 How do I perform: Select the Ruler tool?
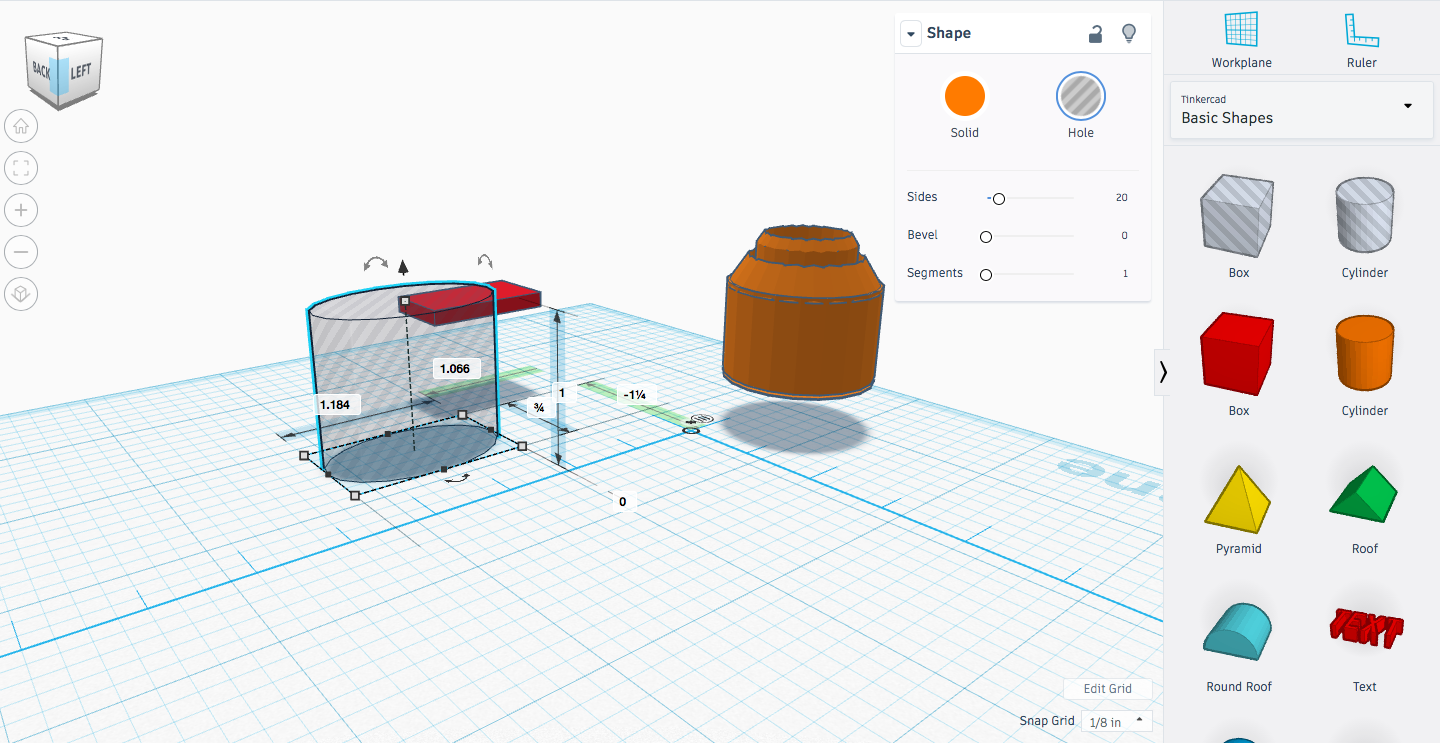(1361, 40)
